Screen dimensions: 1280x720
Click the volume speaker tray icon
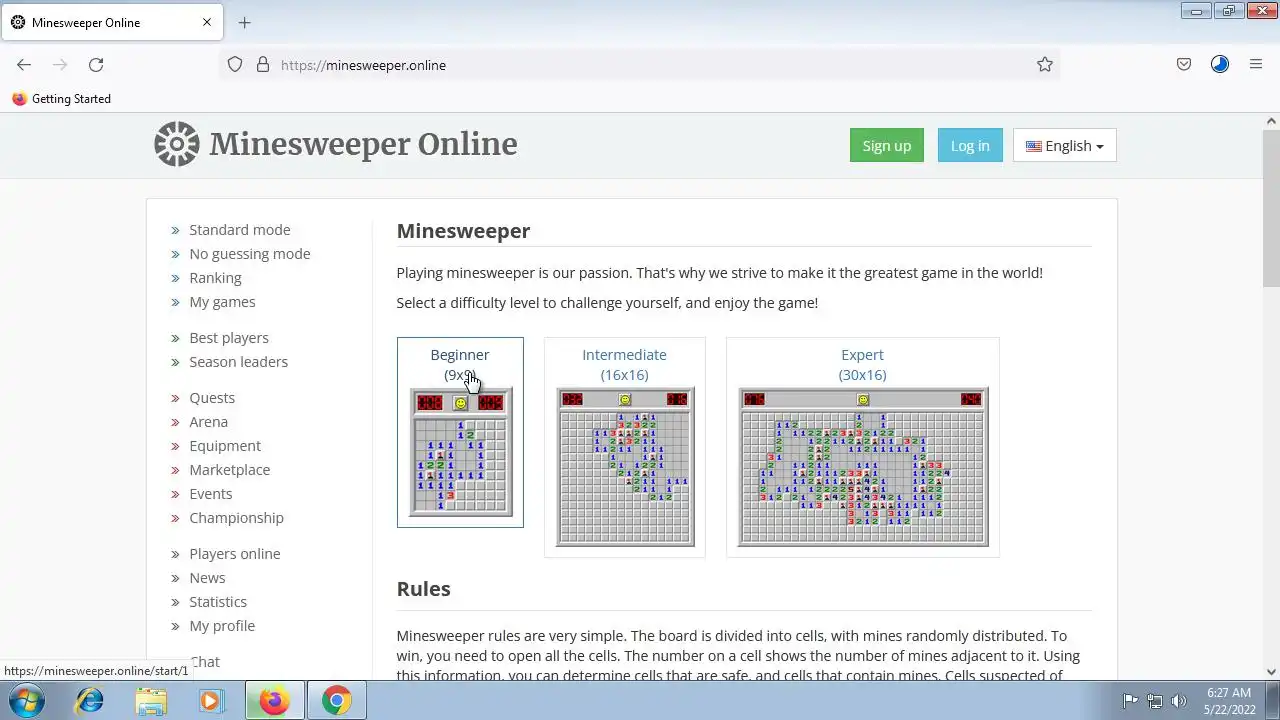(x=1179, y=701)
